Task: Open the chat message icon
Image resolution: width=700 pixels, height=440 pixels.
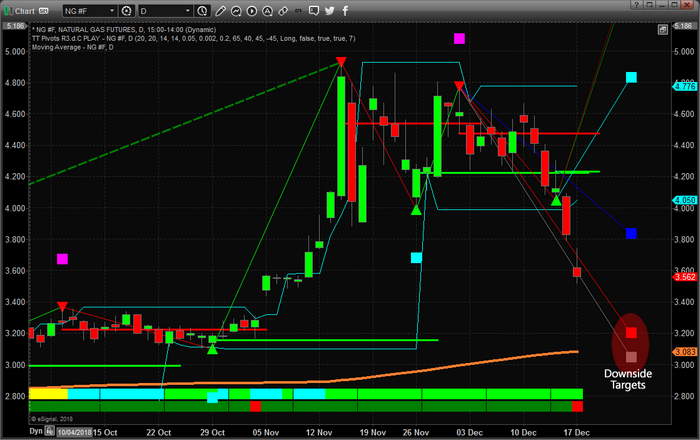Action: coord(314,11)
